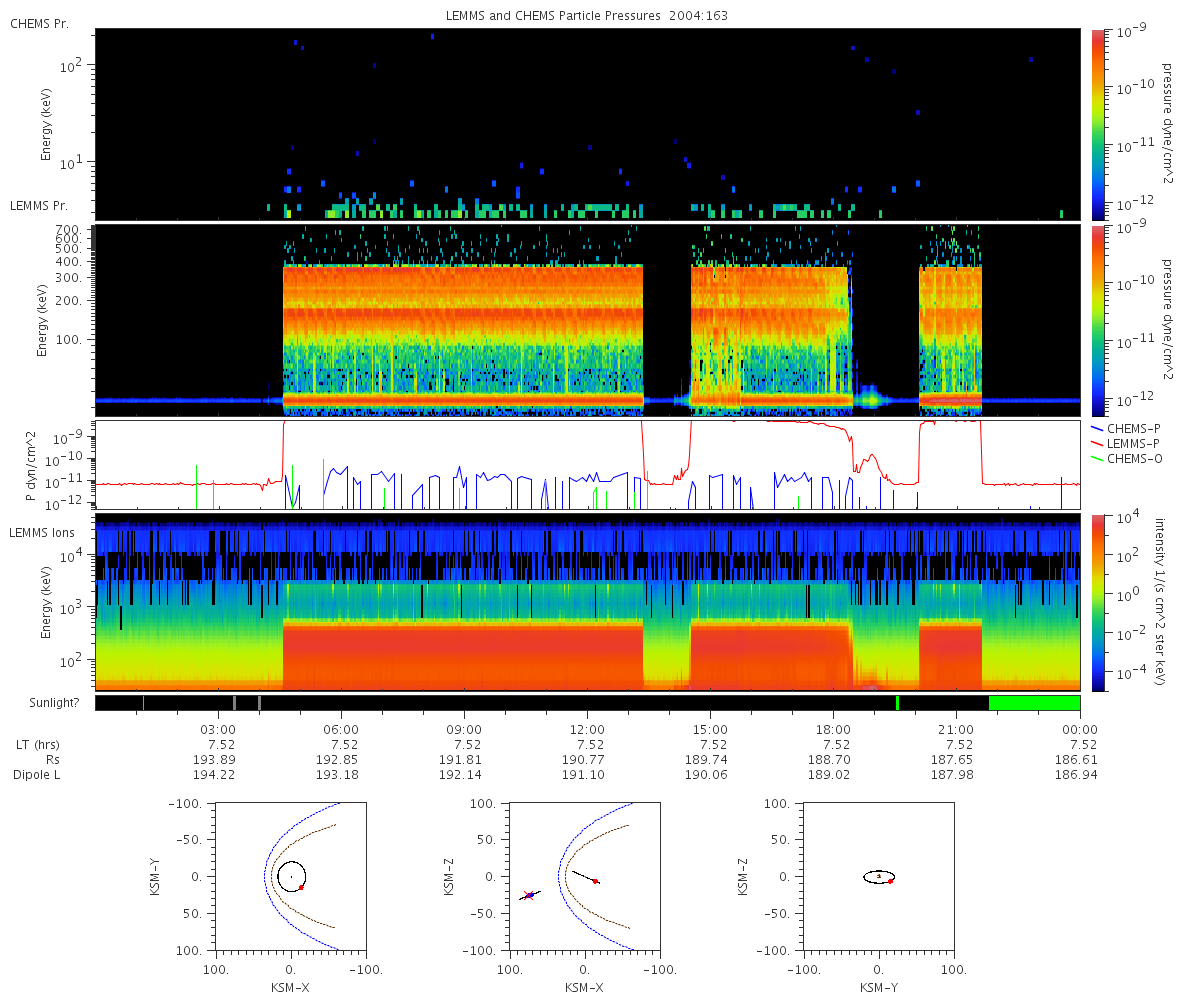
Task: Click the Saturn orbit circle in KSM-X/KSM-Y plot
Action: coord(291,877)
